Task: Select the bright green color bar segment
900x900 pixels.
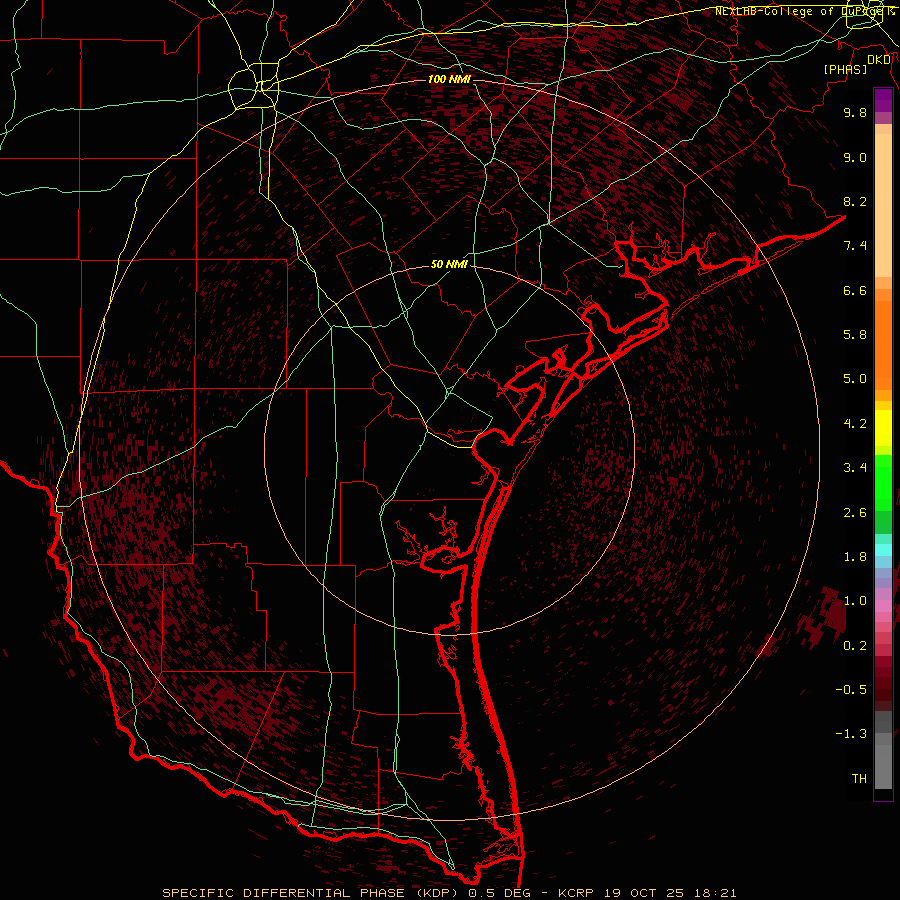Action: coord(883,482)
